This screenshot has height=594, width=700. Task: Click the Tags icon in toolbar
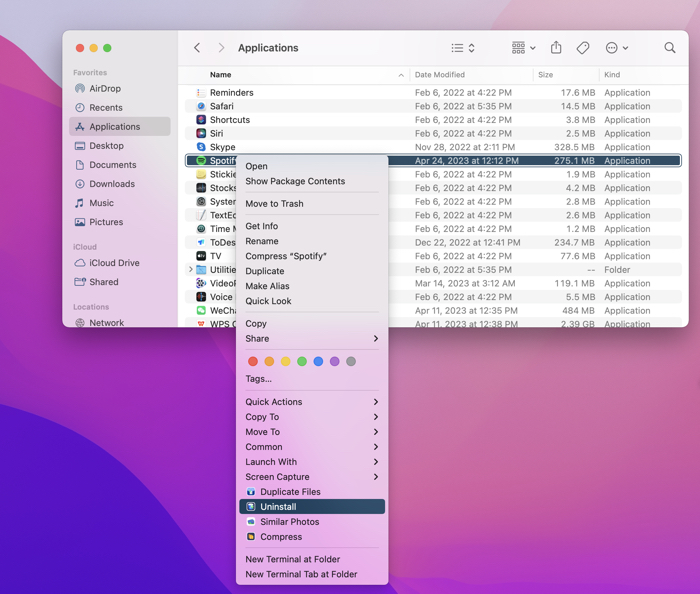pyautogui.click(x=583, y=48)
